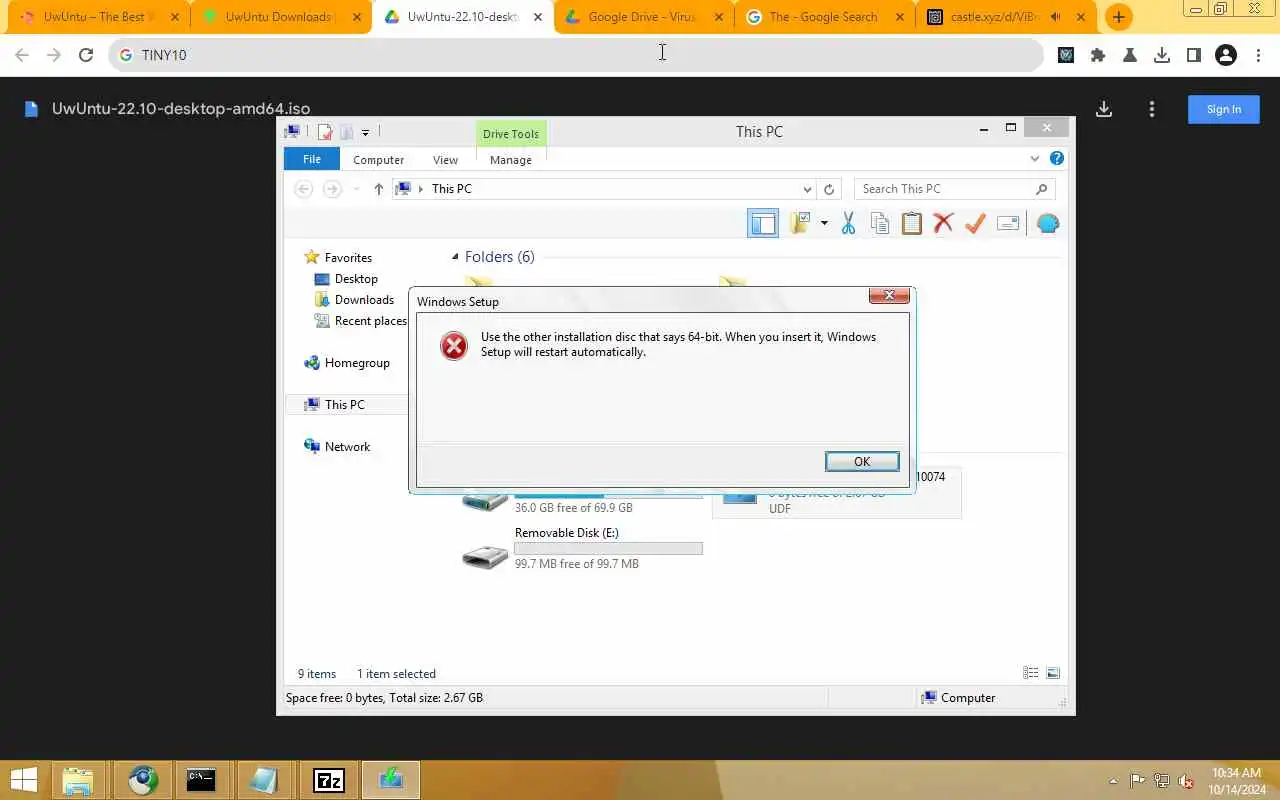Show hidden system tray icons
The height and width of the screenshot is (800, 1280).
(1115, 780)
